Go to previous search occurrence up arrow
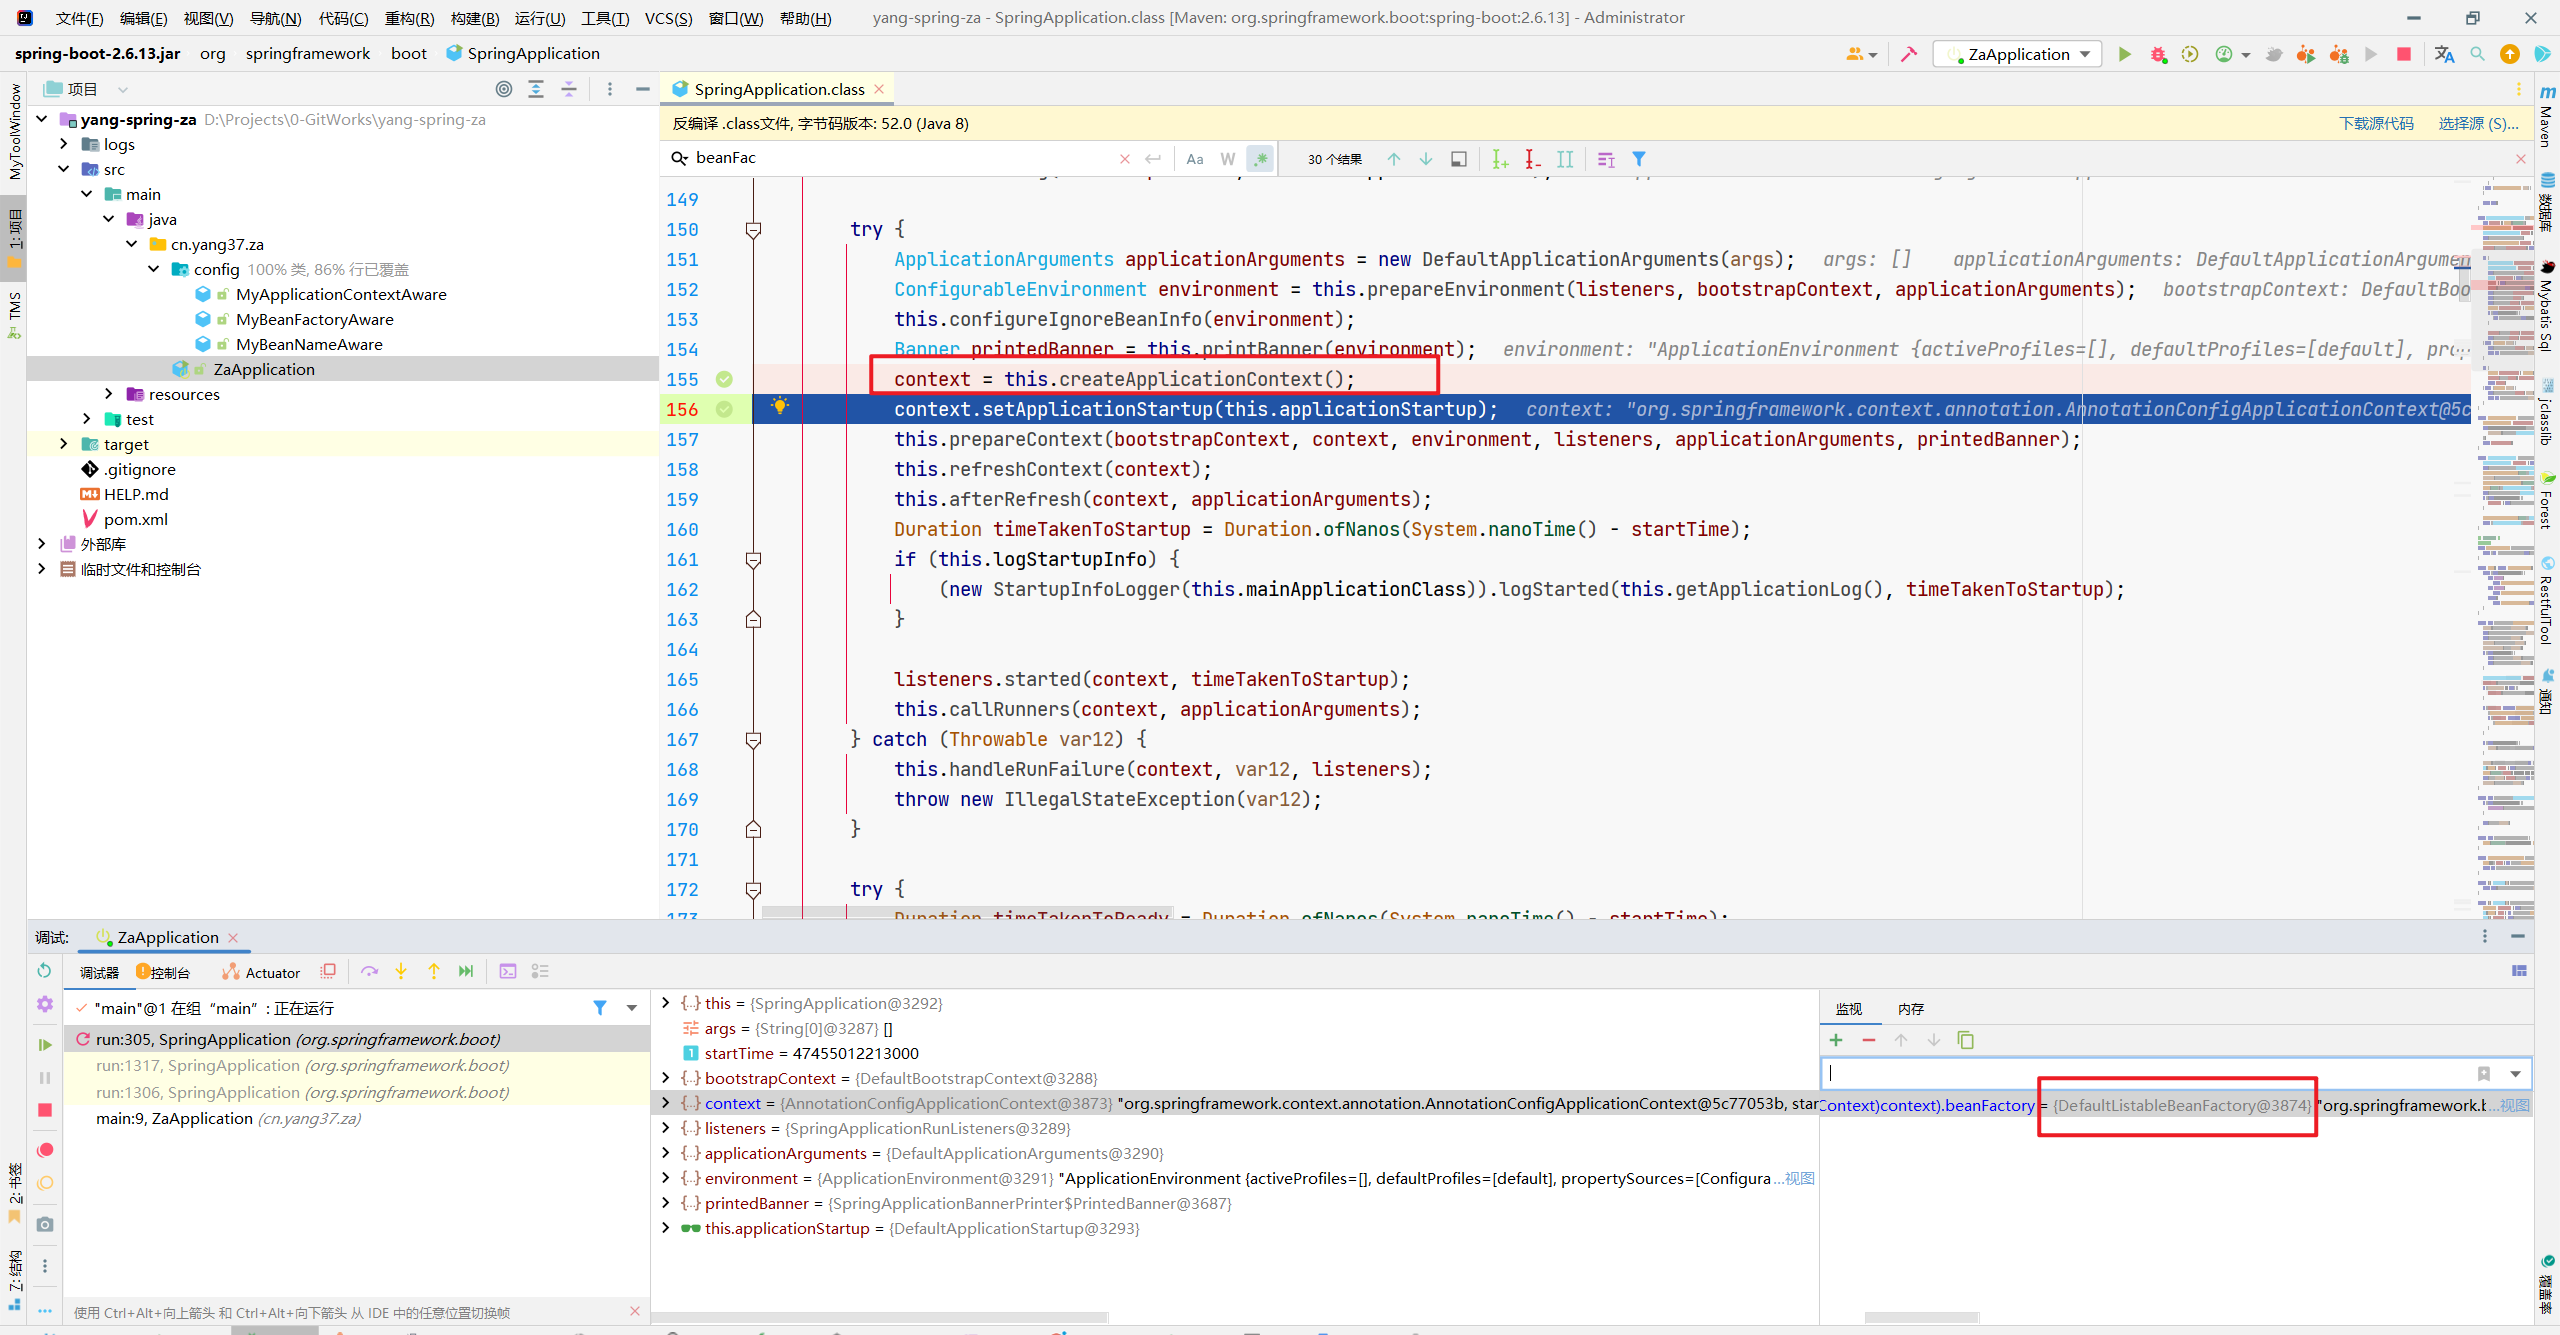 click(1394, 159)
